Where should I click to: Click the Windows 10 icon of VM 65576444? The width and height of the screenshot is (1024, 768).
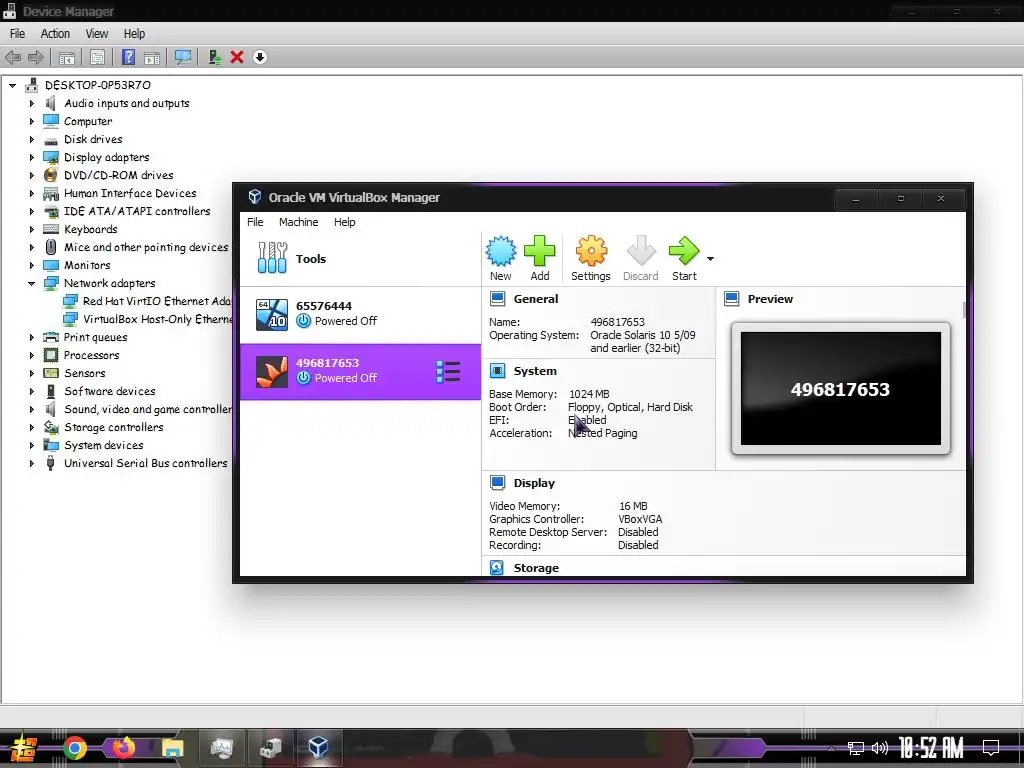pyautogui.click(x=272, y=314)
